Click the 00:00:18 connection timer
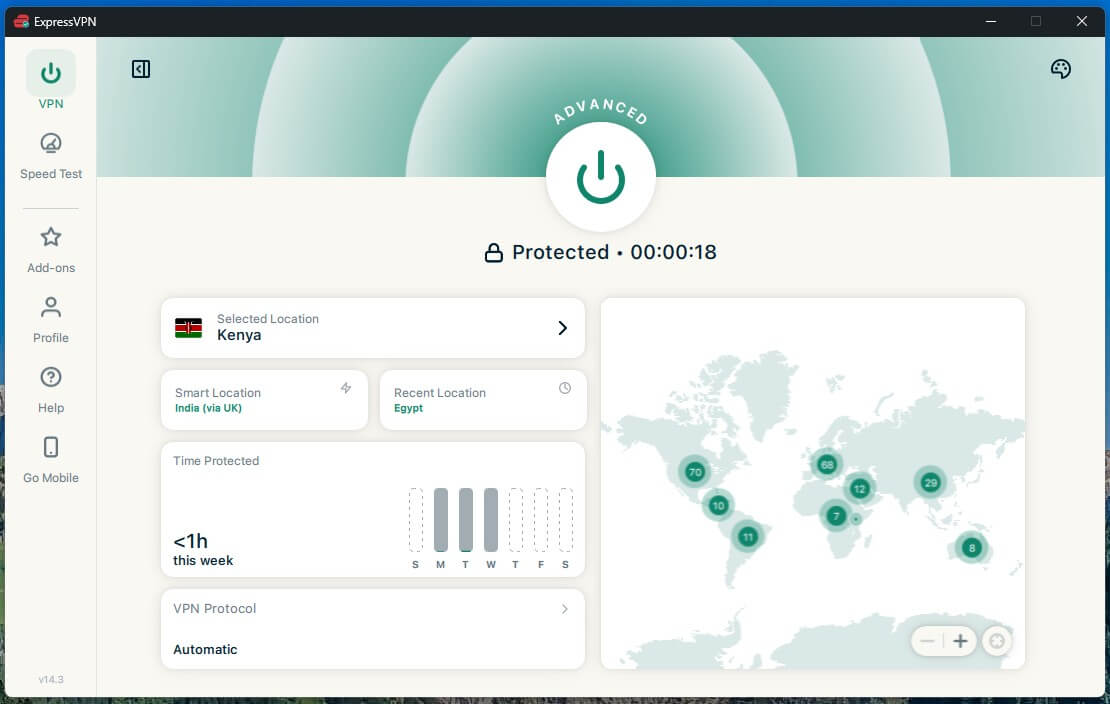The width and height of the screenshot is (1110, 704). click(x=673, y=252)
